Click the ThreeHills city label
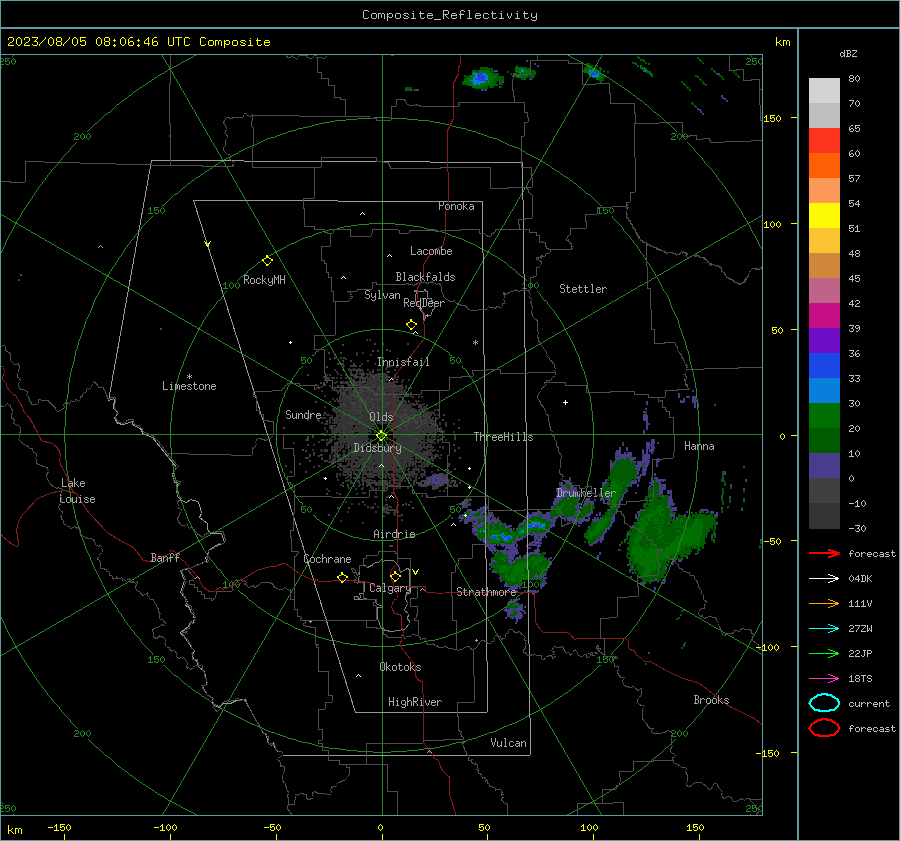The height and width of the screenshot is (841, 900). pos(503,437)
